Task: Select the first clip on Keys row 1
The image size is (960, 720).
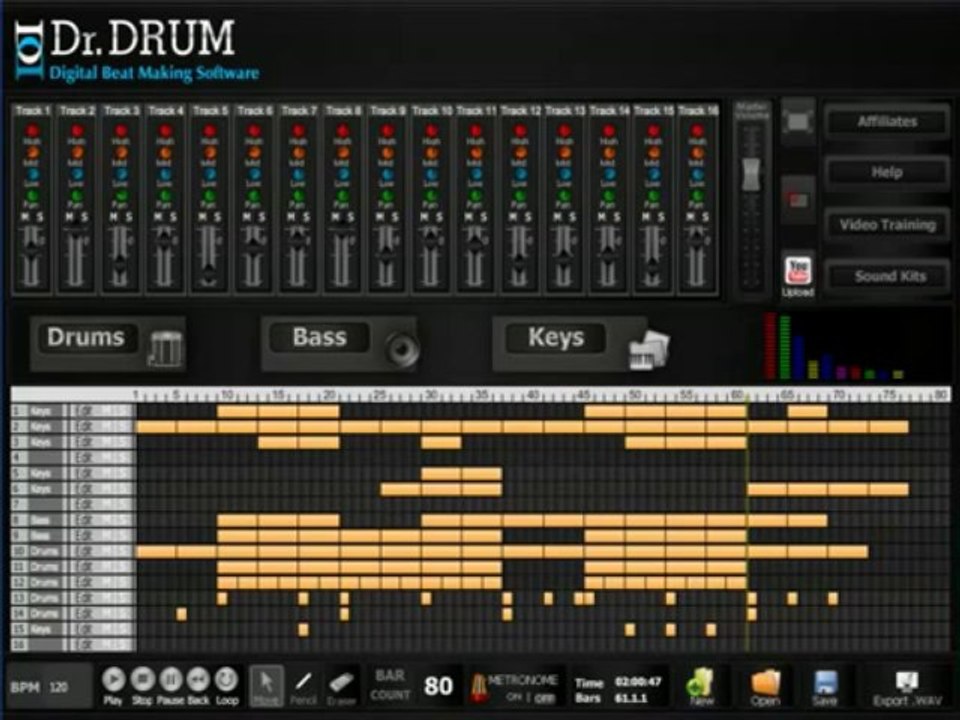Action: (x=238, y=411)
